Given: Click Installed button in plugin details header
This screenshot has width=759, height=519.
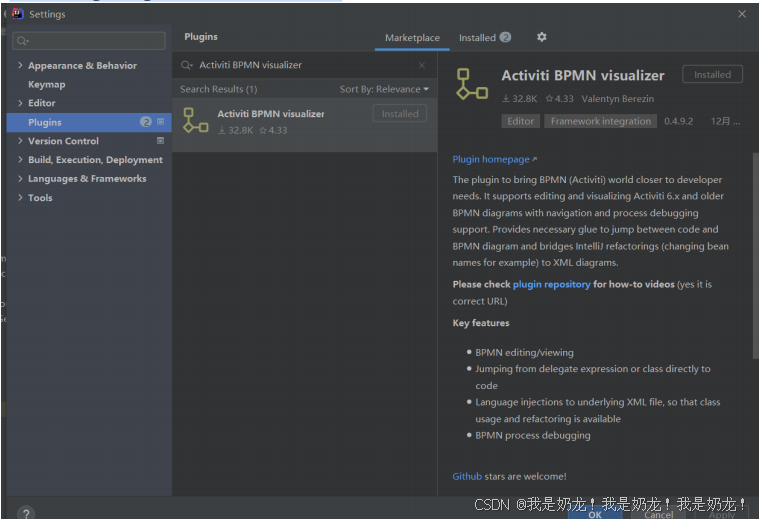Looking at the screenshot, I should click(712, 75).
